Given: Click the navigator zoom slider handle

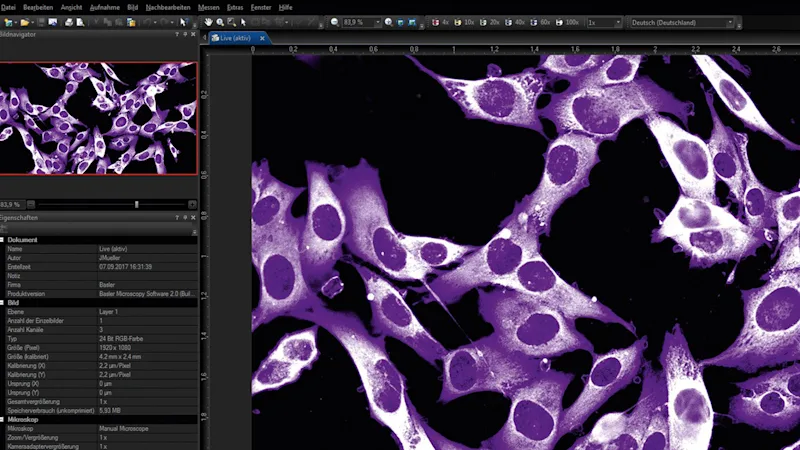Looking at the screenshot, I should pyautogui.click(x=136, y=205).
